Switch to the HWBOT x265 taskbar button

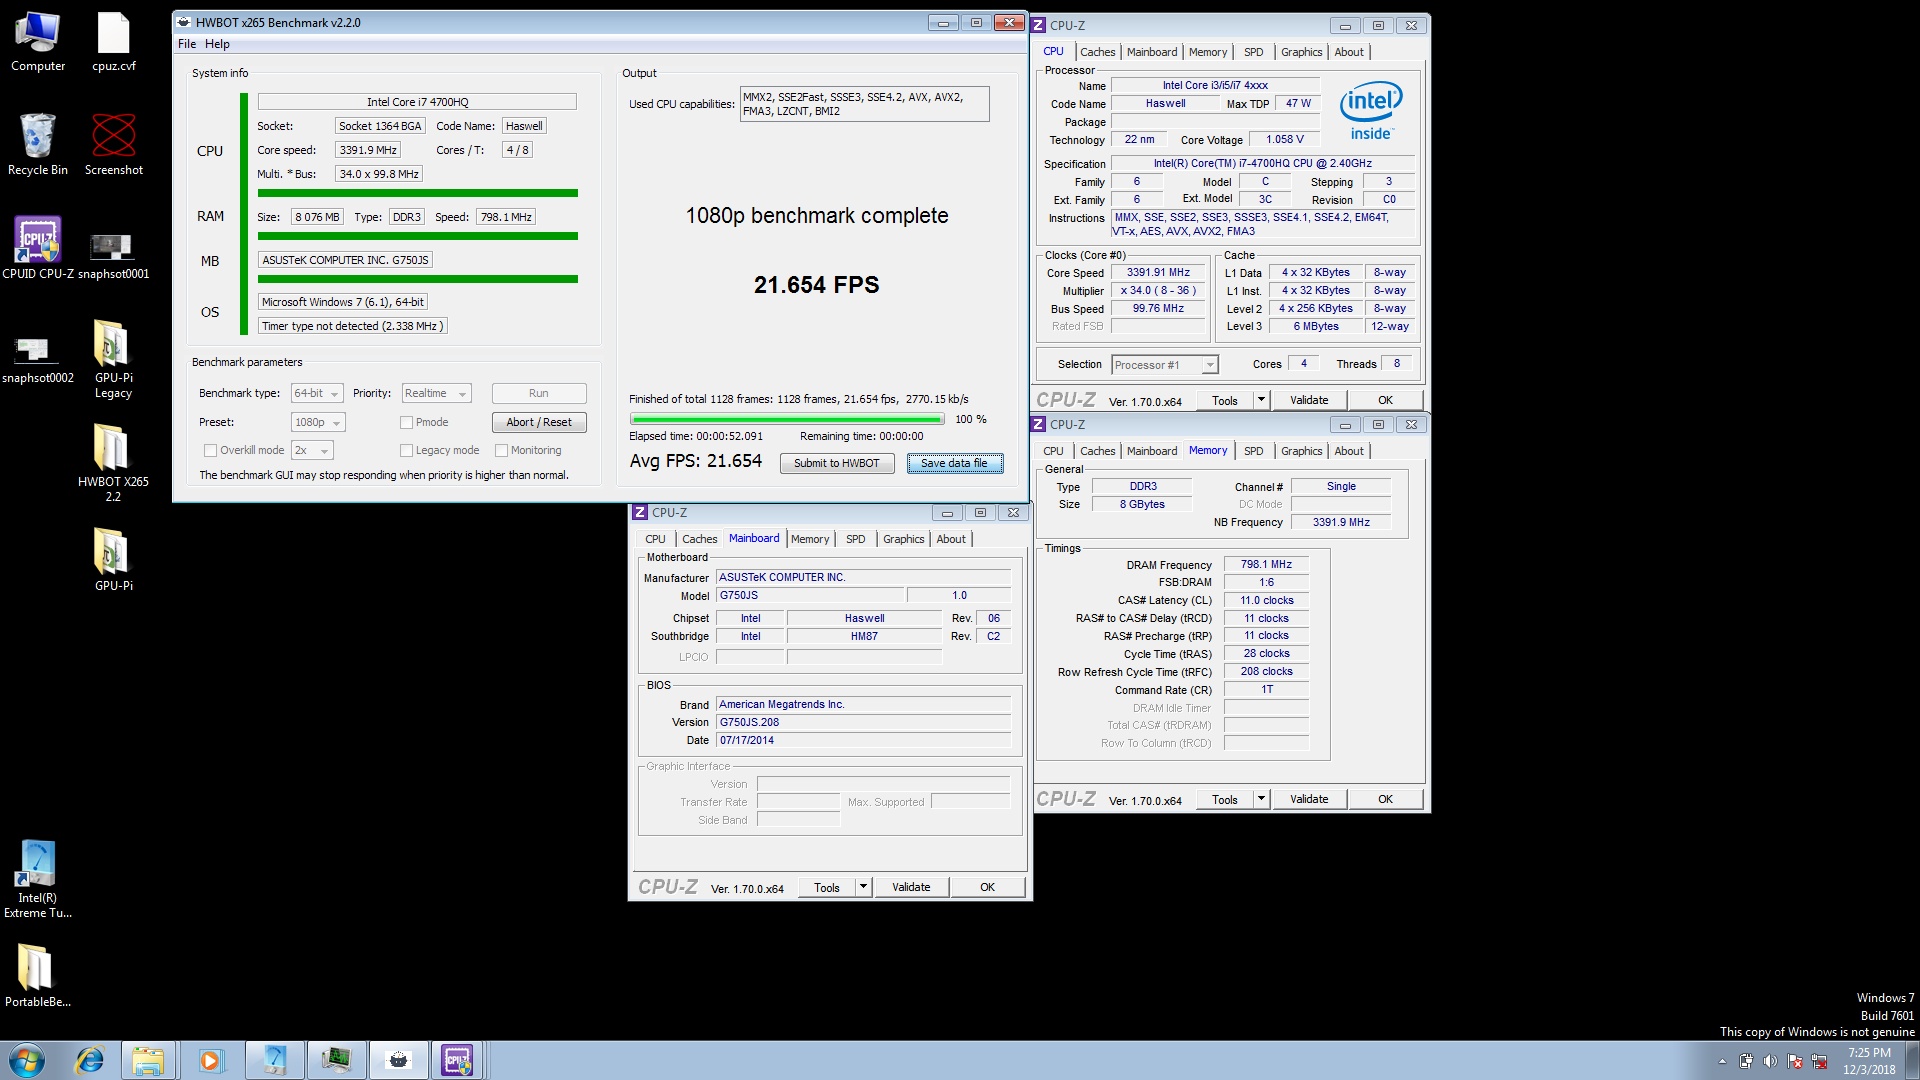[x=398, y=1060]
